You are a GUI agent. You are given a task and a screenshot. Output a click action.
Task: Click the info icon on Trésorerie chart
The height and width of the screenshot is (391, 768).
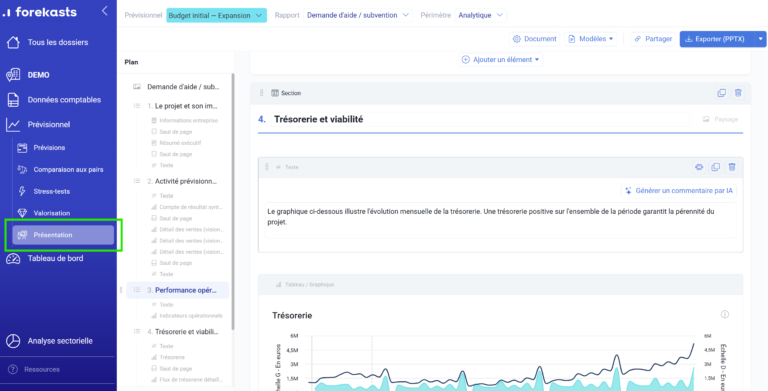point(725,314)
